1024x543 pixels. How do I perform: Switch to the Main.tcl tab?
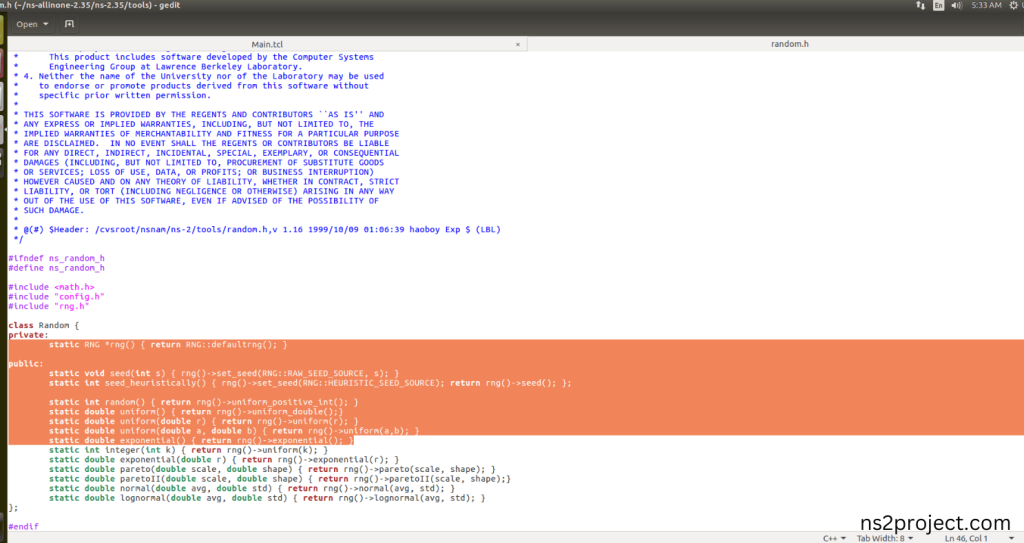click(x=267, y=44)
